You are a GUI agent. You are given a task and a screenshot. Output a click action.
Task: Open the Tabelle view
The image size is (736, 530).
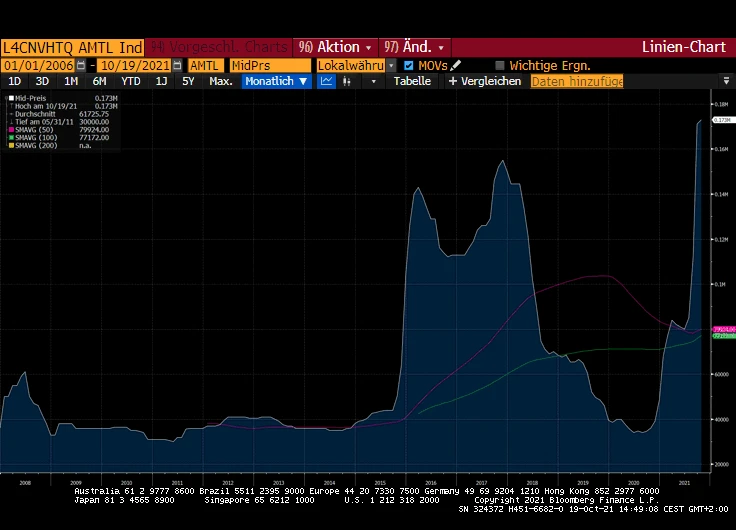[x=412, y=81]
